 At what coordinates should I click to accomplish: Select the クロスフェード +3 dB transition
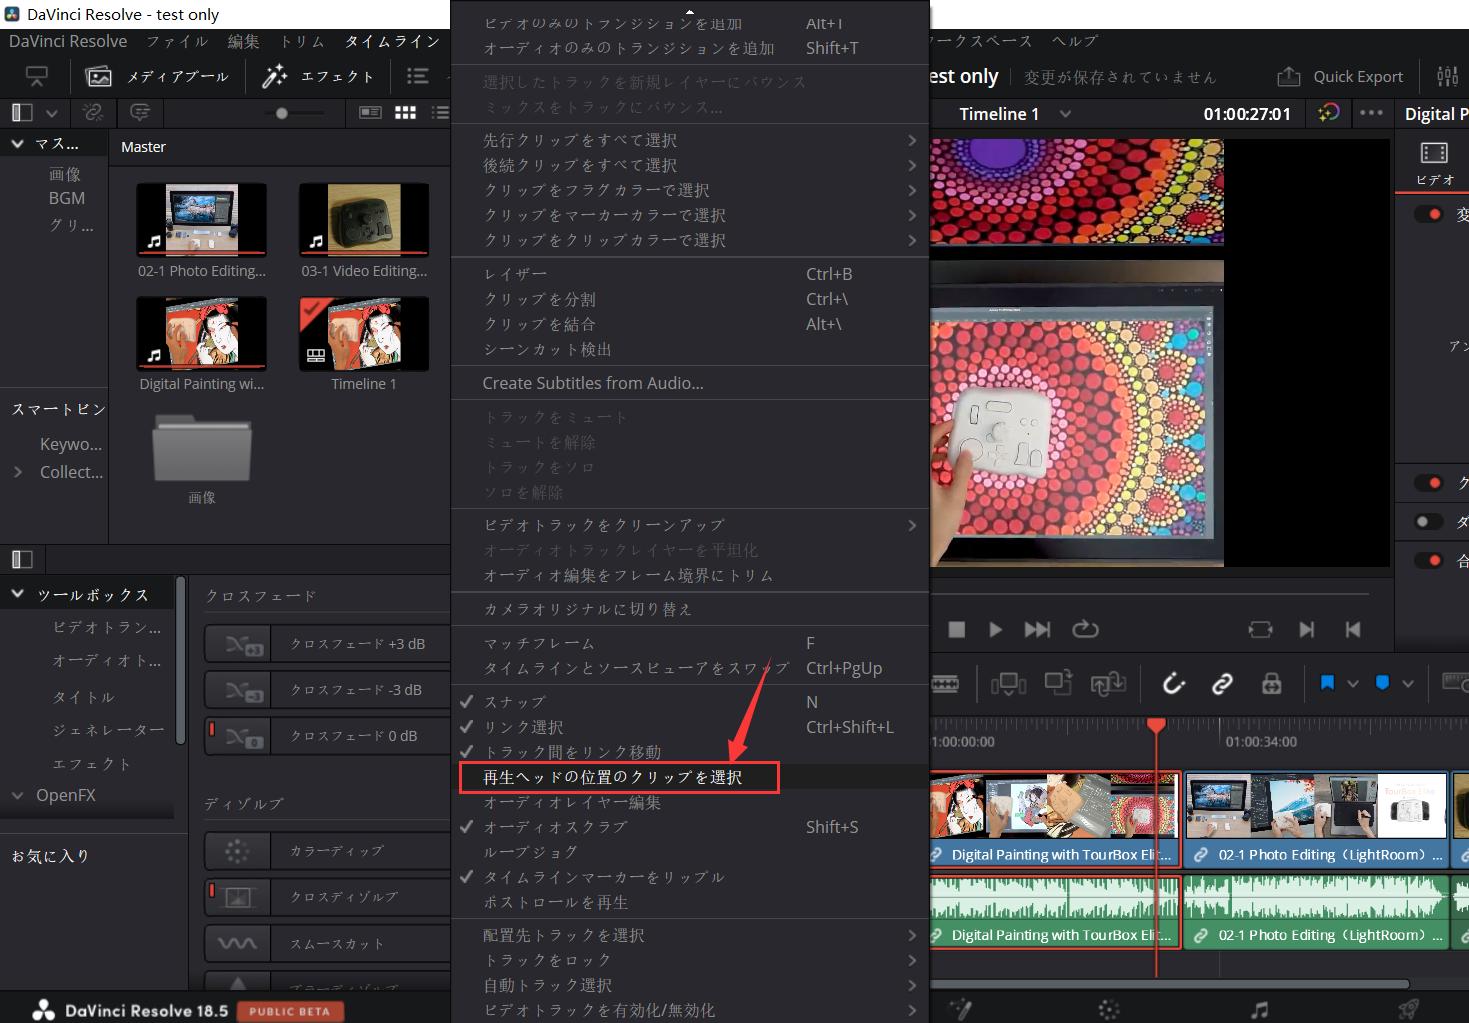328,644
